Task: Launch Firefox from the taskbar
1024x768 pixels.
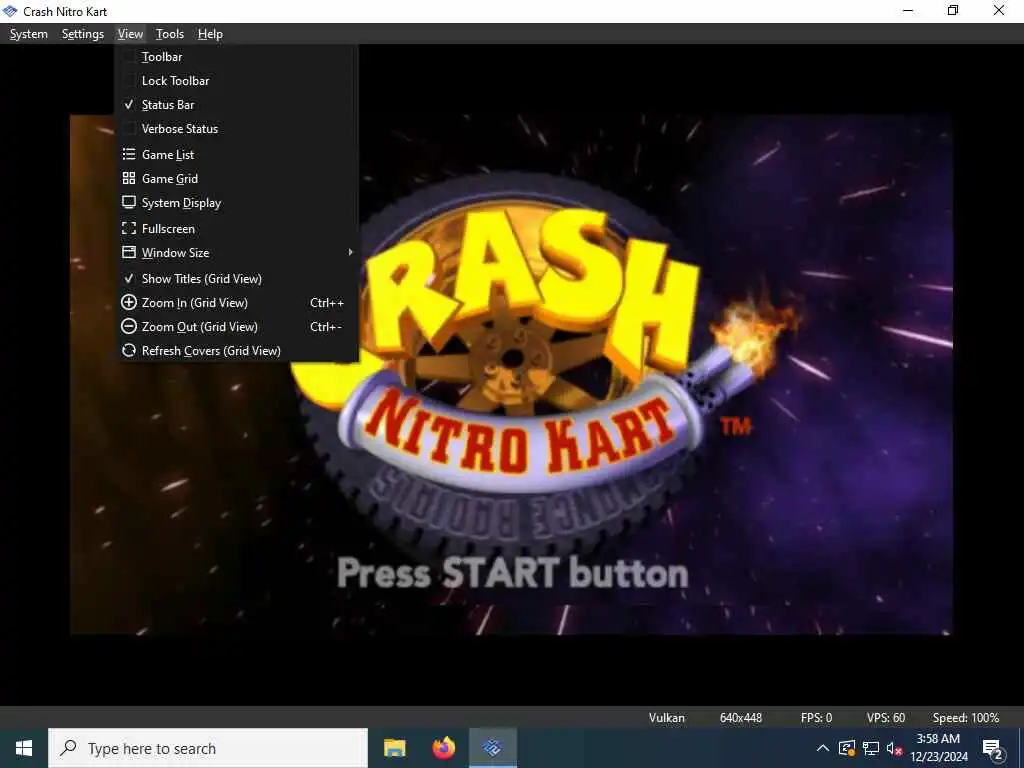Action: click(443, 748)
